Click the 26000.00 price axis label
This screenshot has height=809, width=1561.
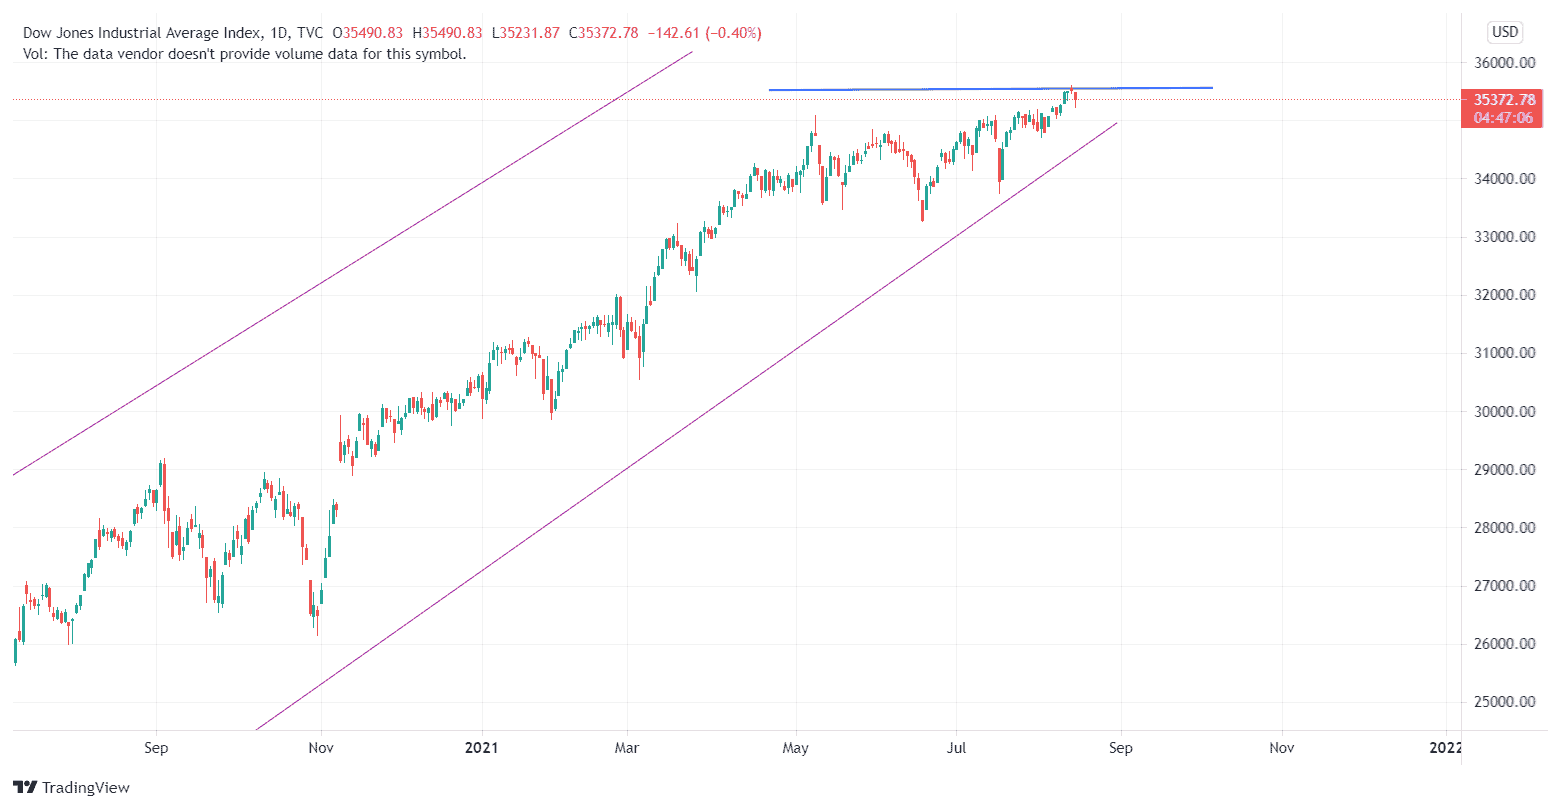click(x=1505, y=643)
